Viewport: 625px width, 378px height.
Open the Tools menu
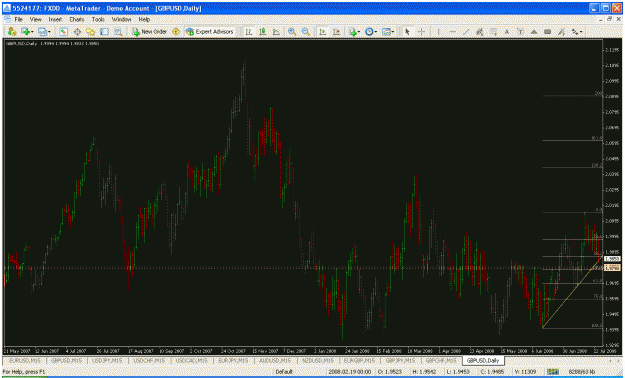pos(98,19)
